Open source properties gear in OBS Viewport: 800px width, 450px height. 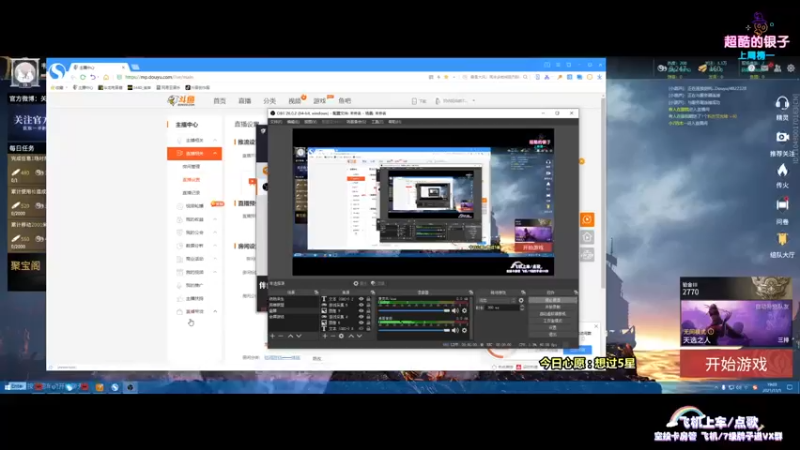[x=341, y=336]
